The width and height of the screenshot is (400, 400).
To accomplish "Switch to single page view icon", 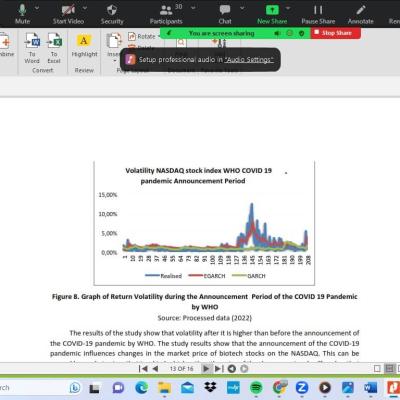I will coord(377,369).
